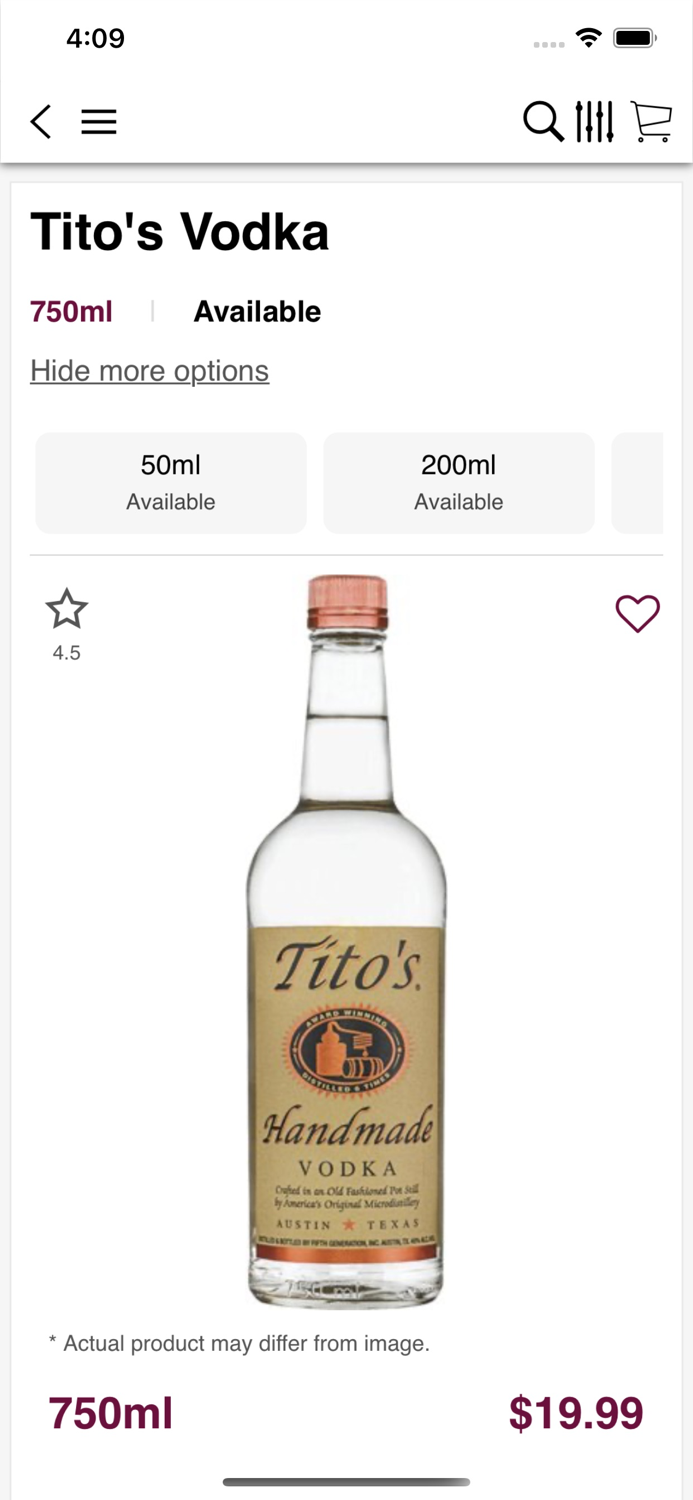Tap the back arrow icon
The height and width of the screenshot is (1500, 693).
point(40,122)
